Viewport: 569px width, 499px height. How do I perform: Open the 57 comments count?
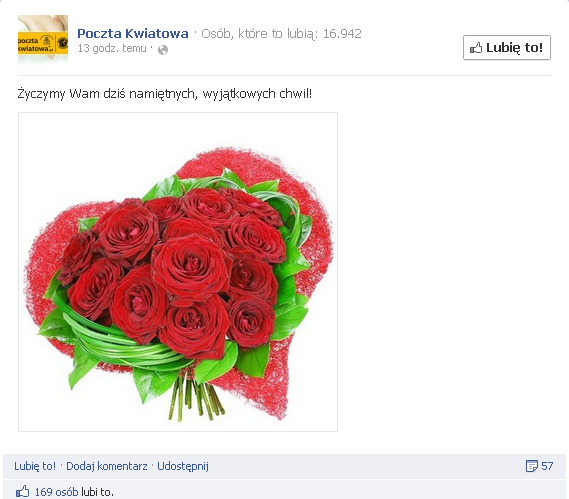tap(547, 466)
